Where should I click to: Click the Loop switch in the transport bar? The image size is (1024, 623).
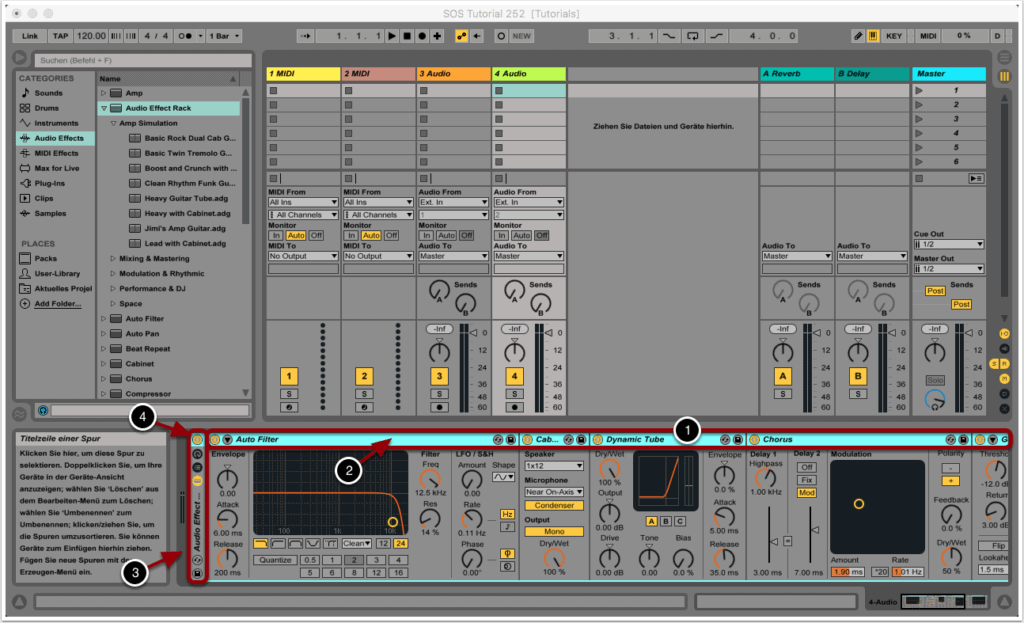click(x=692, y=36)
